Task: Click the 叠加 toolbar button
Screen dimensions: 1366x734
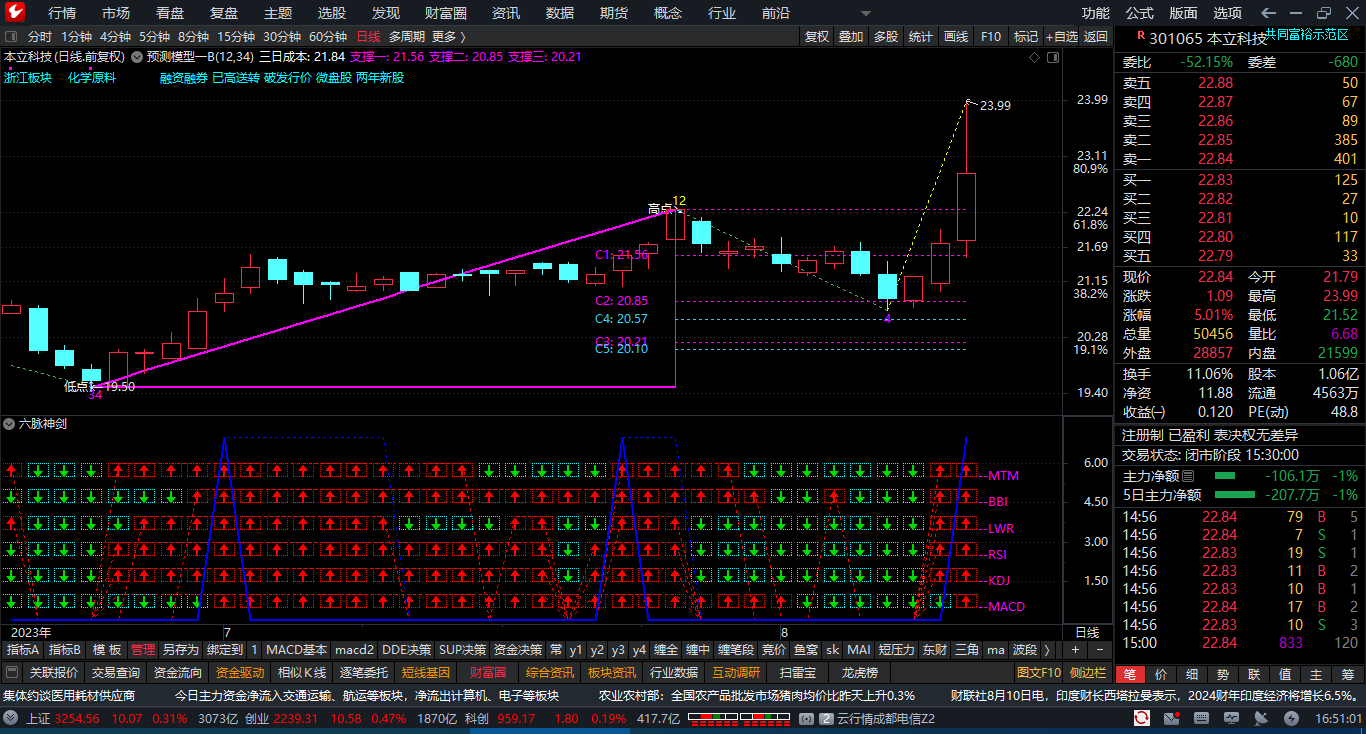Action: click(x=851, y=36)
